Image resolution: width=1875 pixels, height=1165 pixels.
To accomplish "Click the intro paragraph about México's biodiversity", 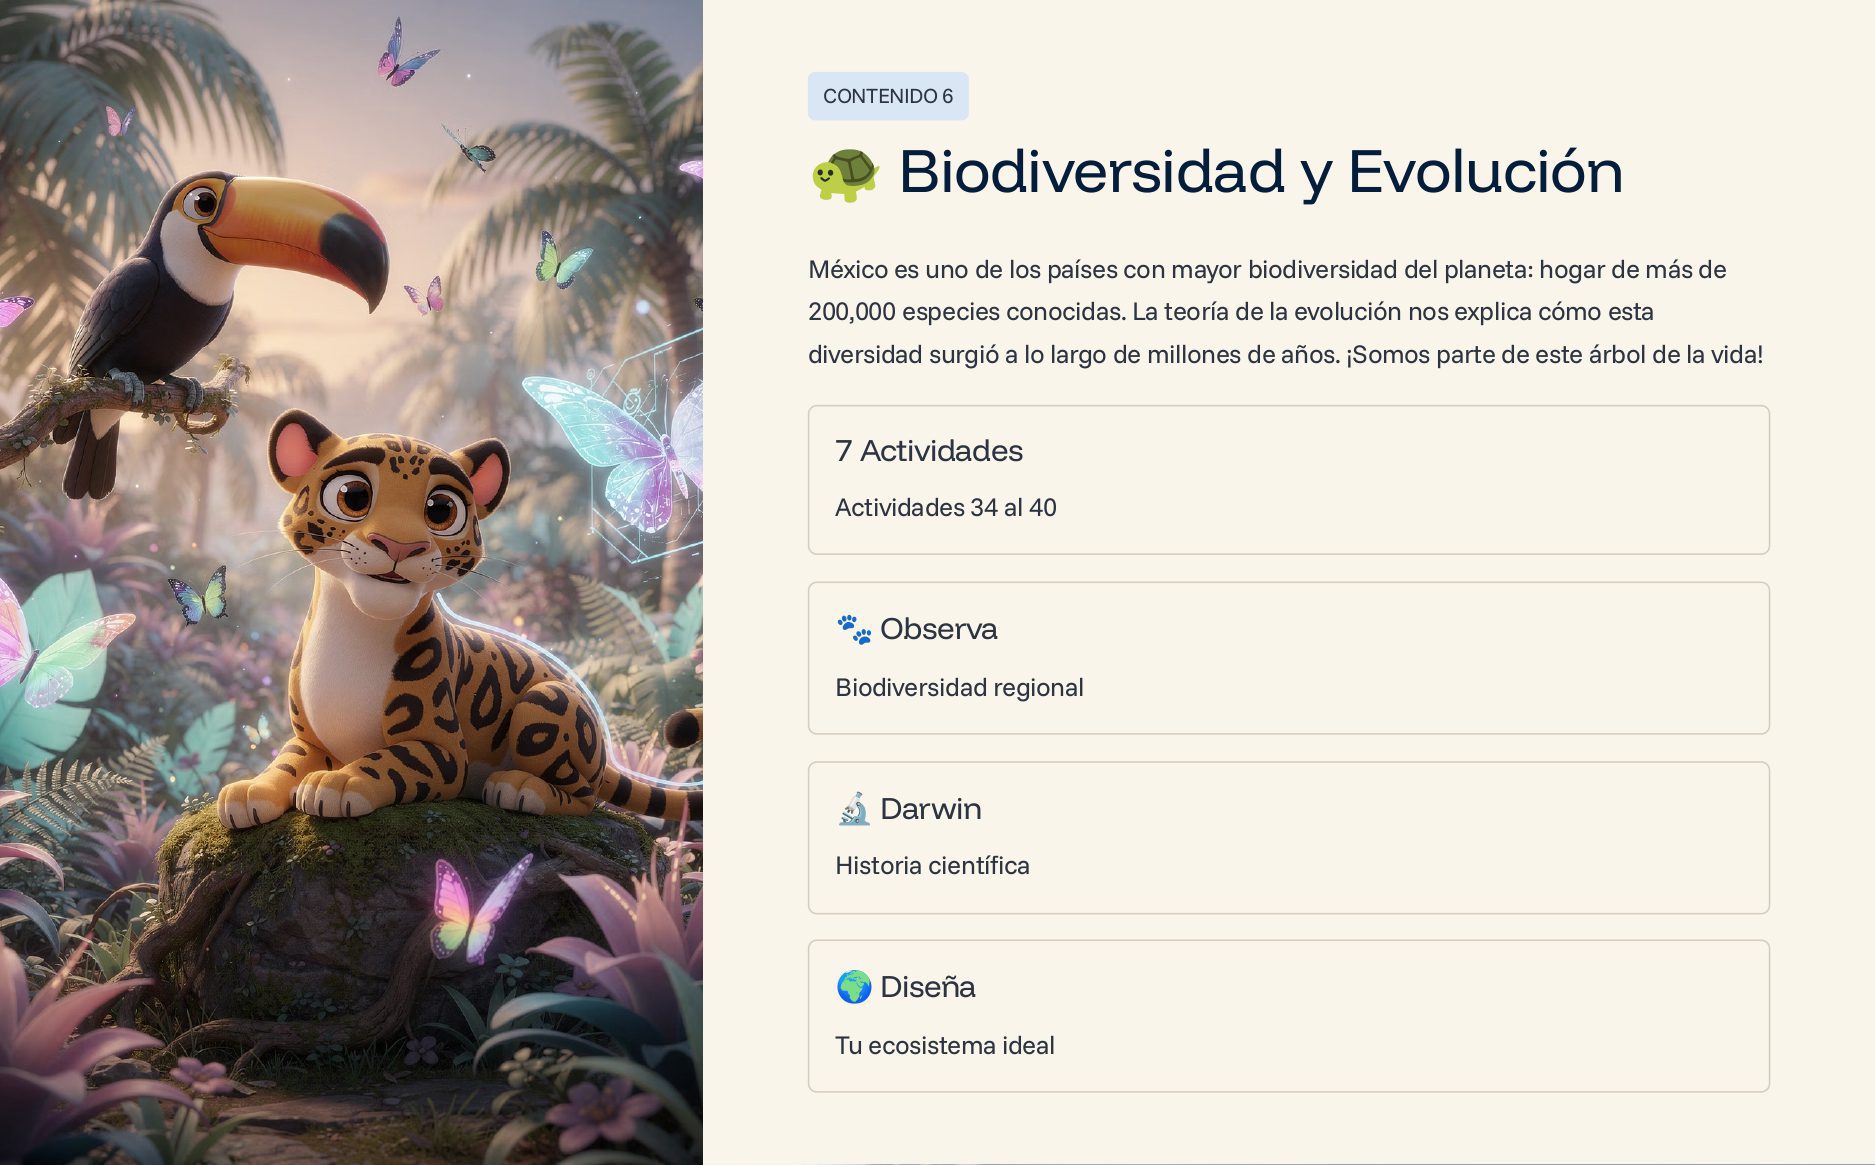I will (1286, 312).
